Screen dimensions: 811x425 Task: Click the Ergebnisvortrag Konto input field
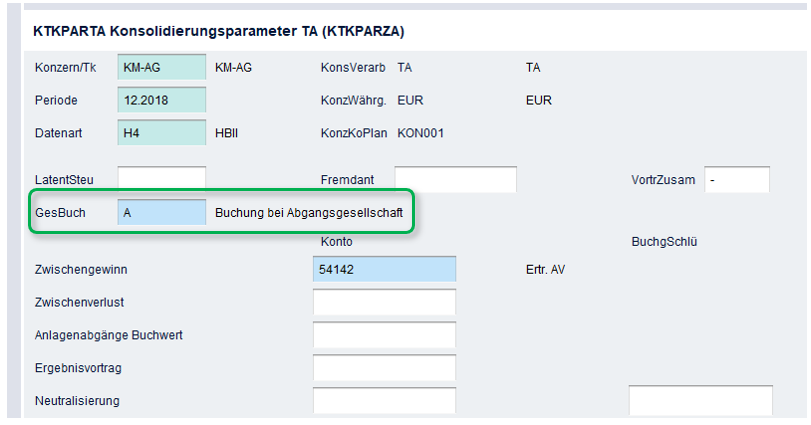click(384, 368)
